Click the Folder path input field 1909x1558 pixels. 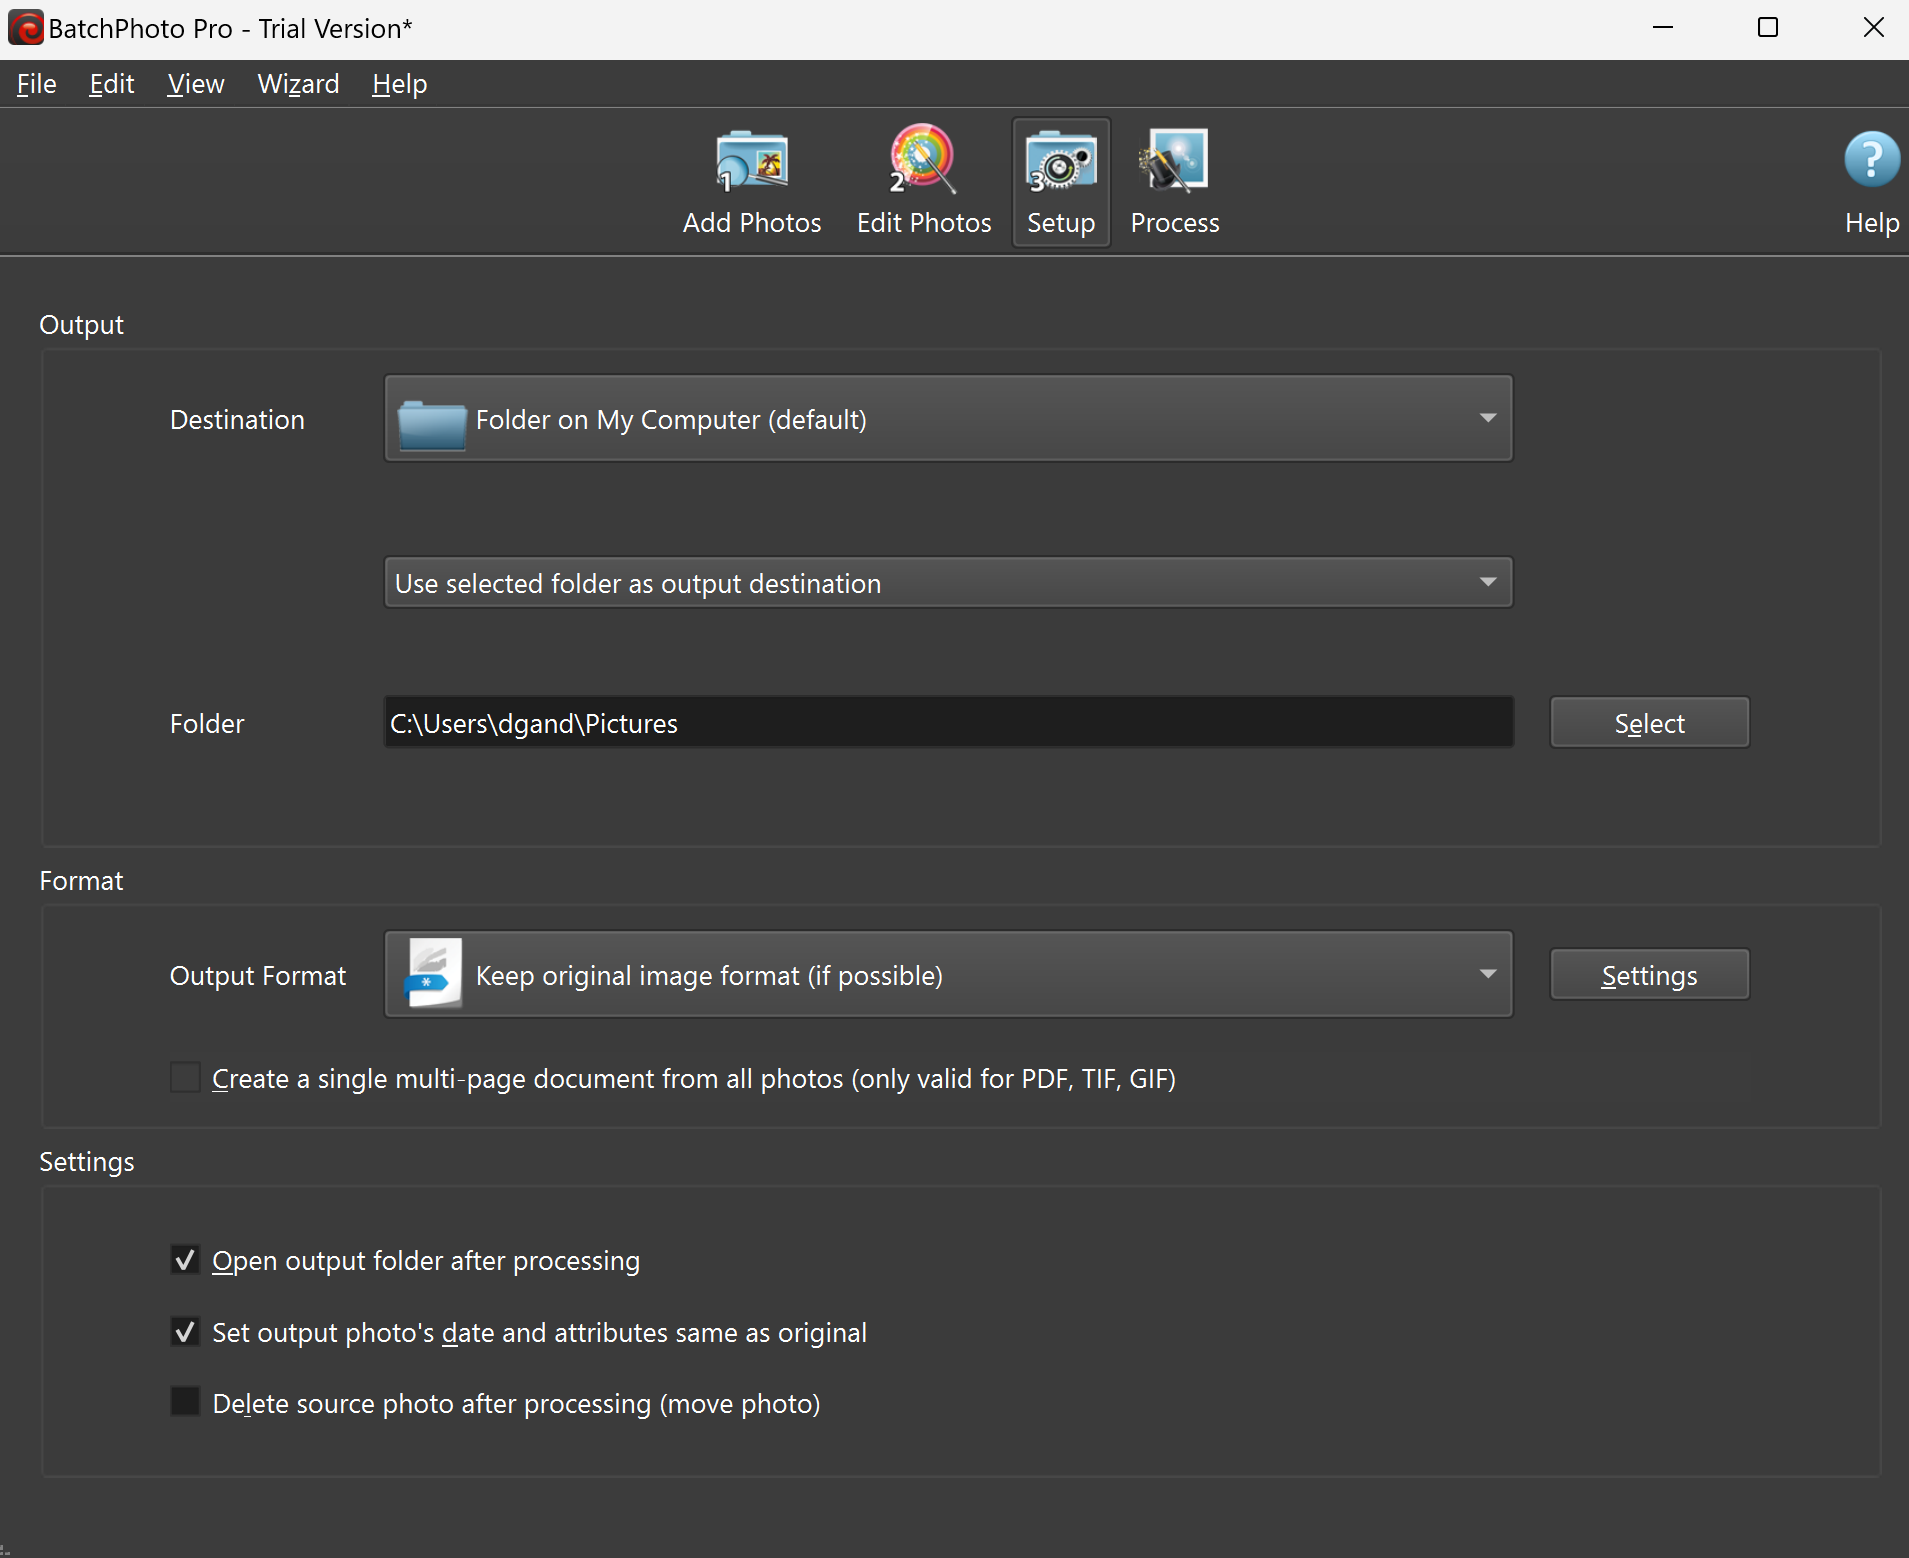point(948,722)
